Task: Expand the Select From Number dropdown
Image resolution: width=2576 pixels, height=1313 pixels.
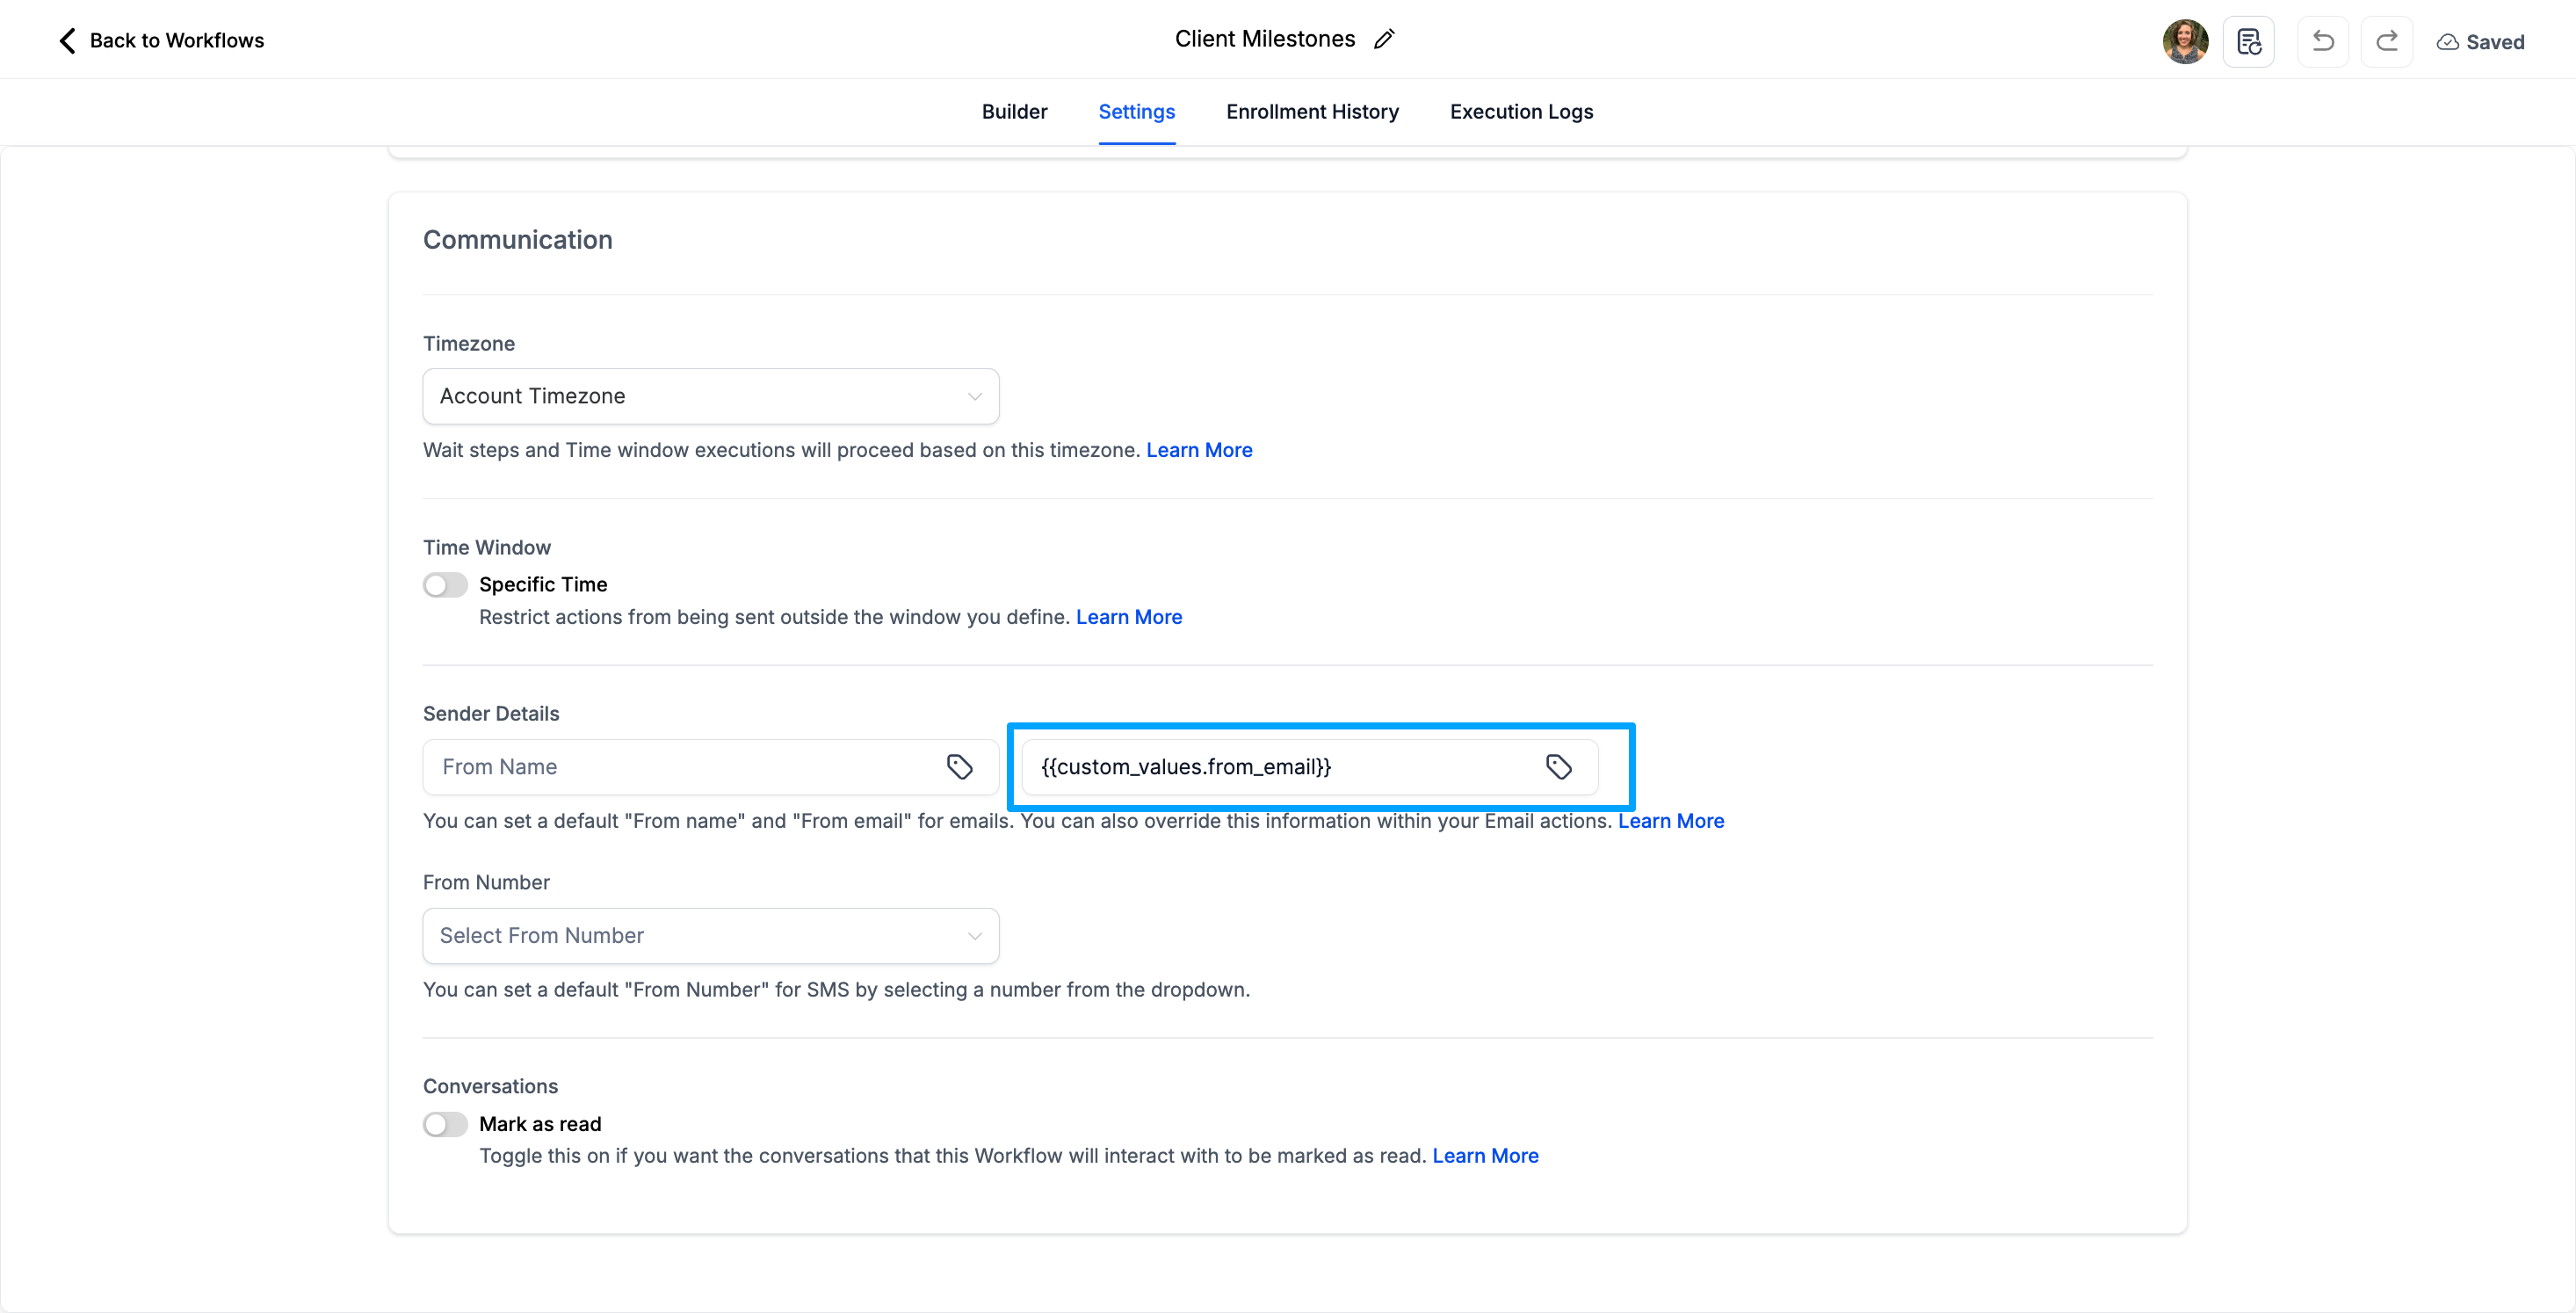Action: (710, 936)
